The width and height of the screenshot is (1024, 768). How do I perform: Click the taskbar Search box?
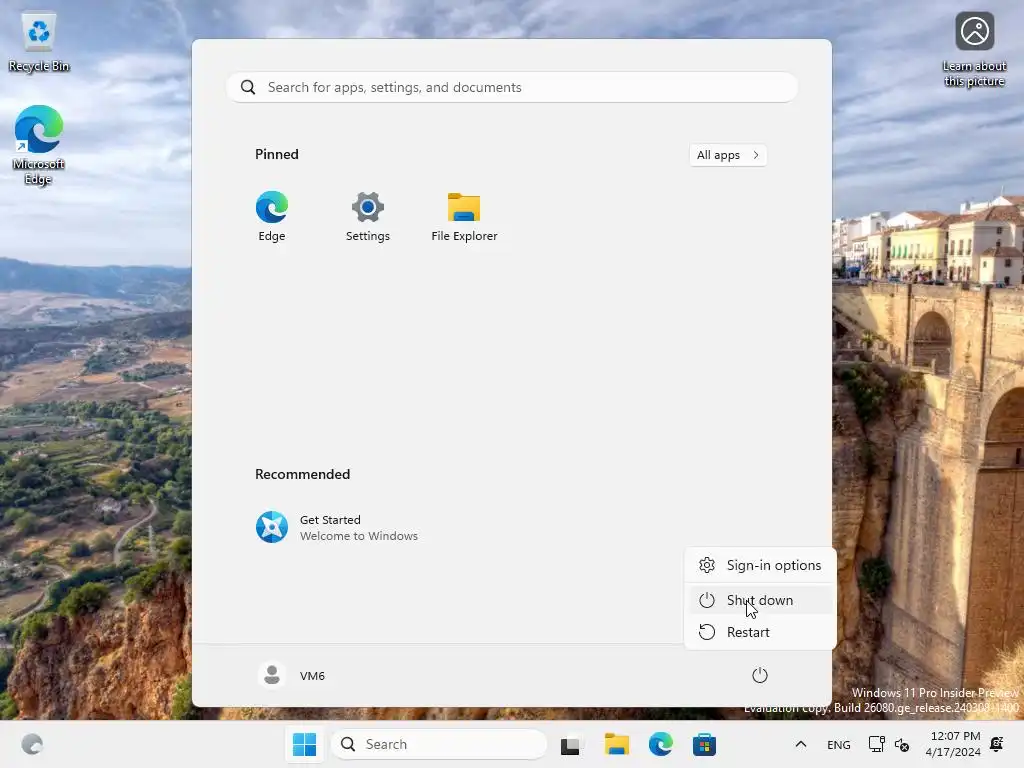click(x=439, y=744)
